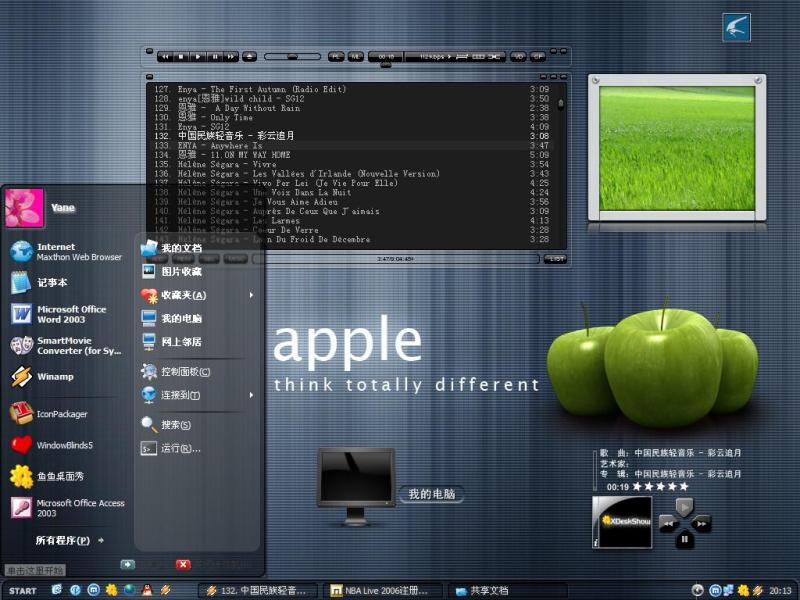This screenshot has width=800, height=600.
Task: Open Microsoft Office Access 2003
Action: click(x=80, y=508)
